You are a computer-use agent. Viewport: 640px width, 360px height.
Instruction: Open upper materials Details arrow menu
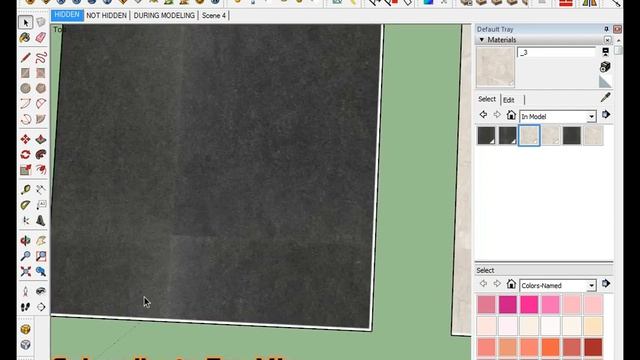[606, 115]
